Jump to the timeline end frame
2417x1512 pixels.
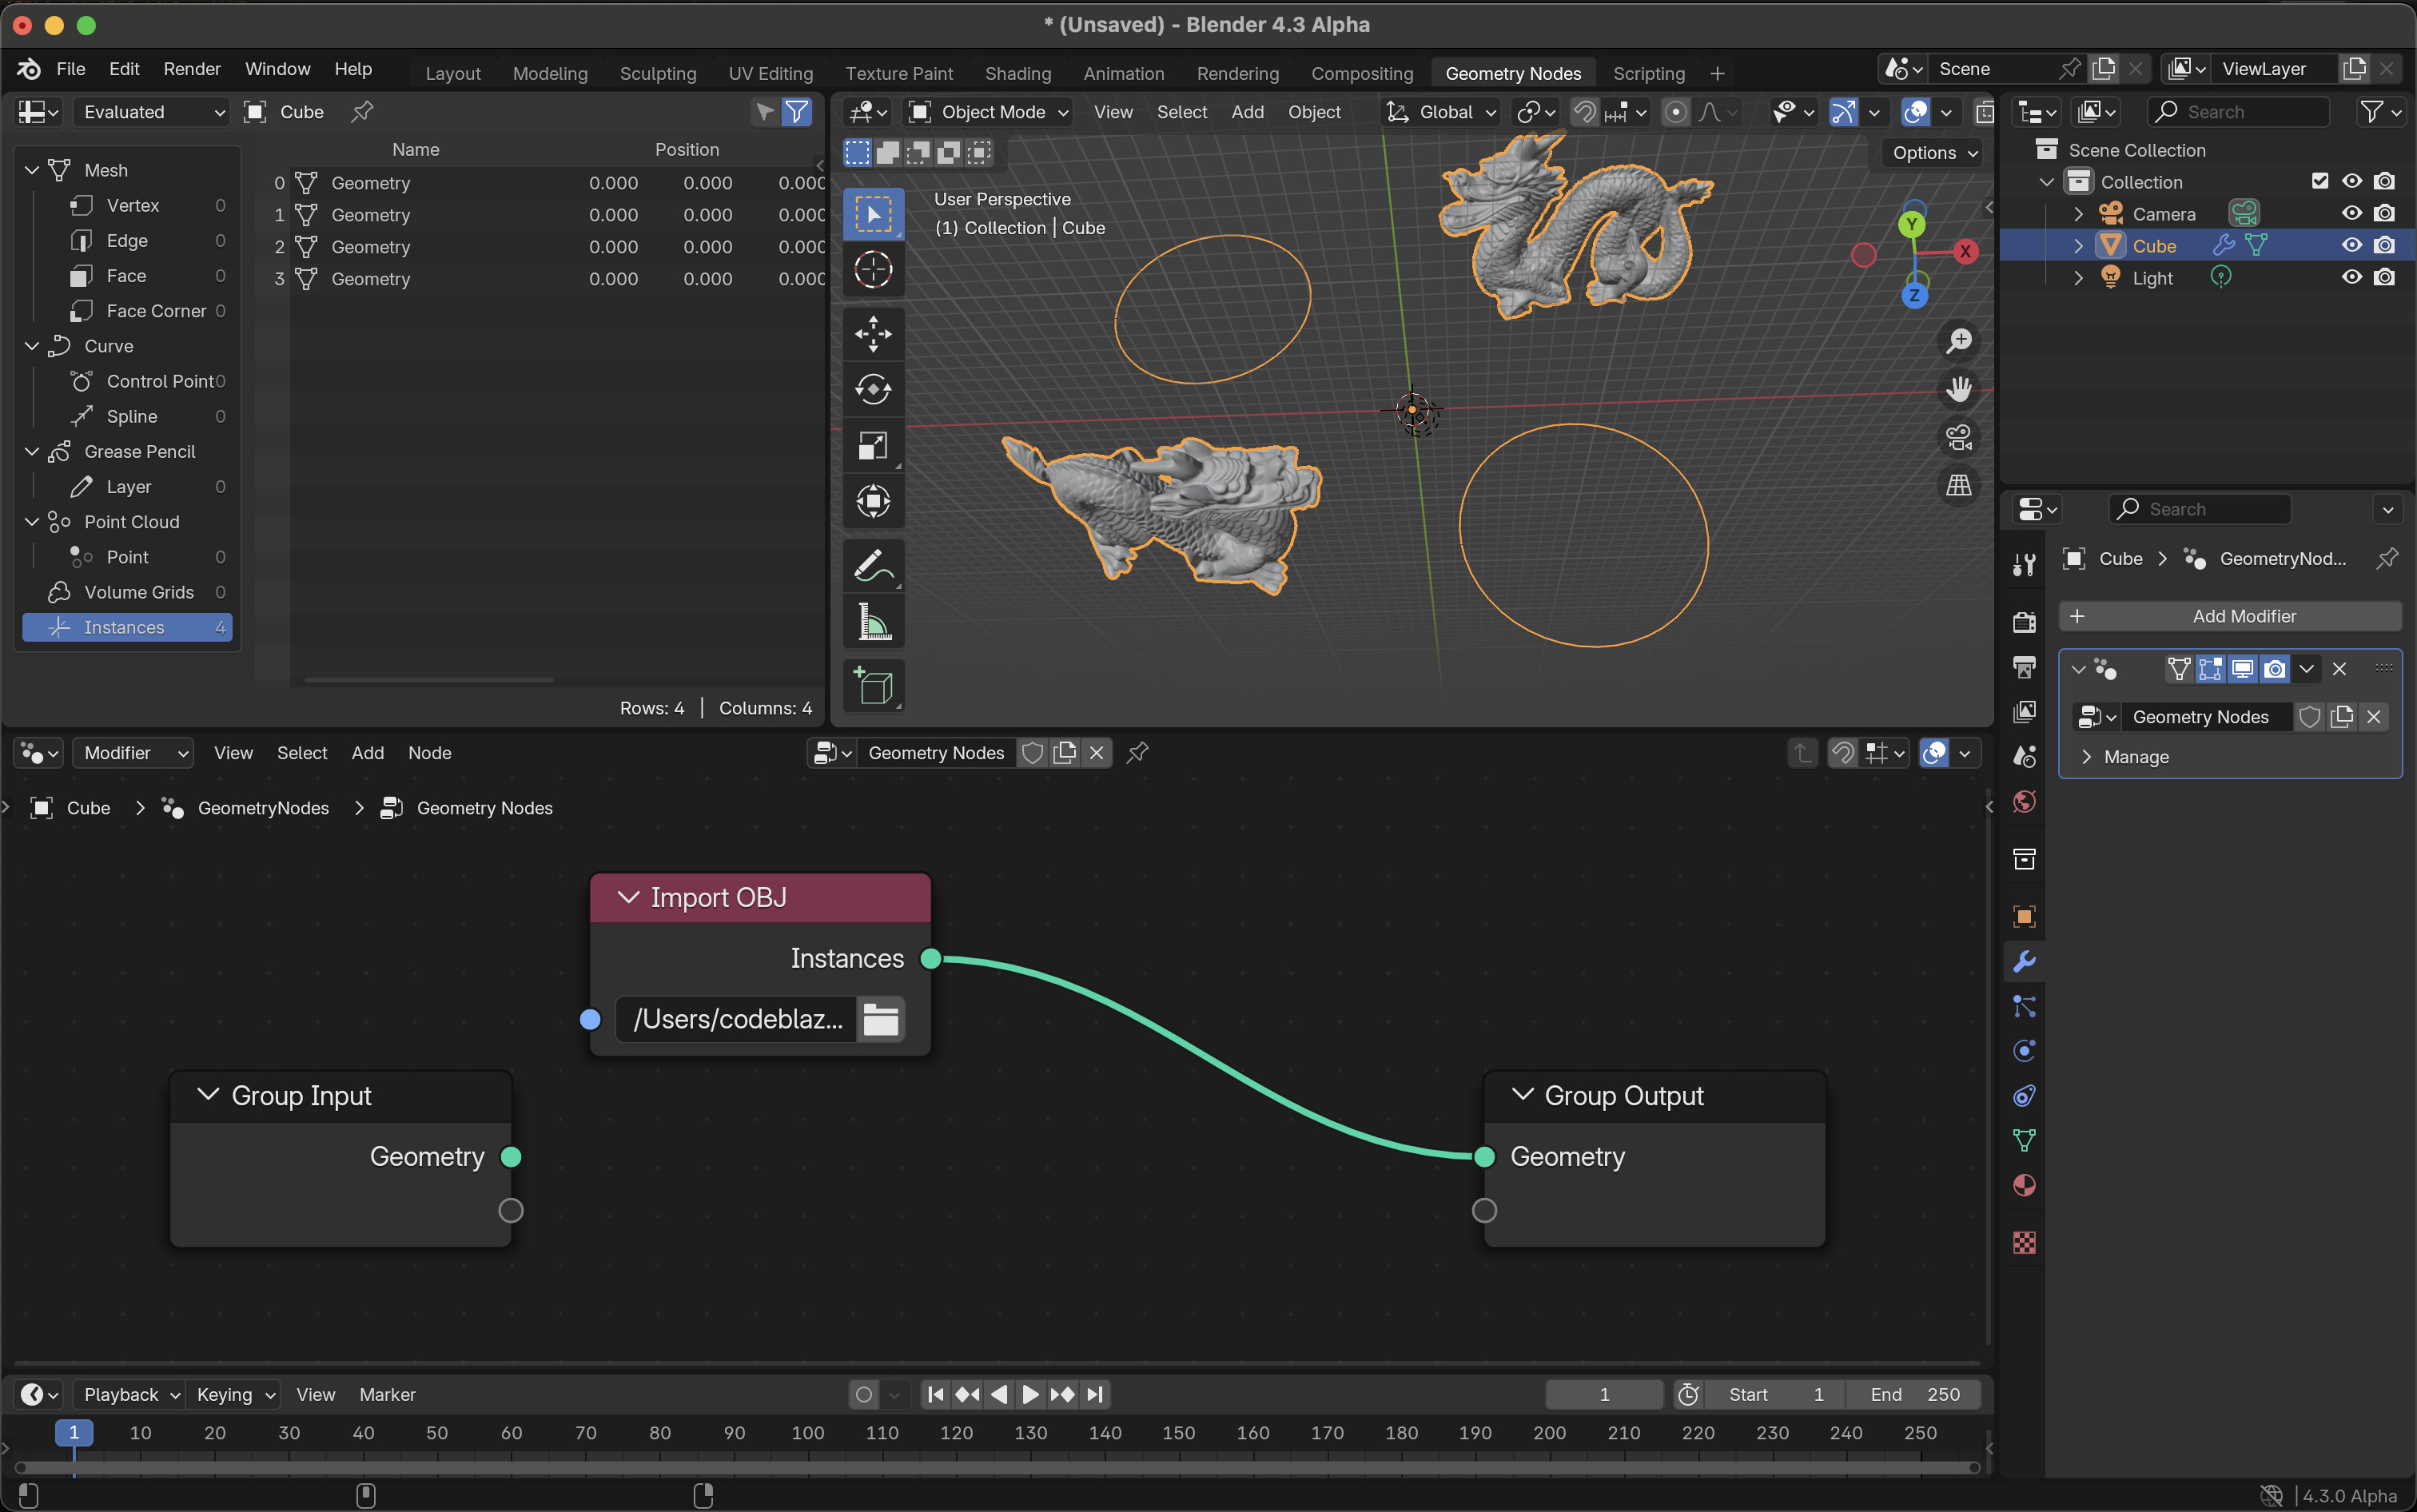[x=1095, y=1394]
